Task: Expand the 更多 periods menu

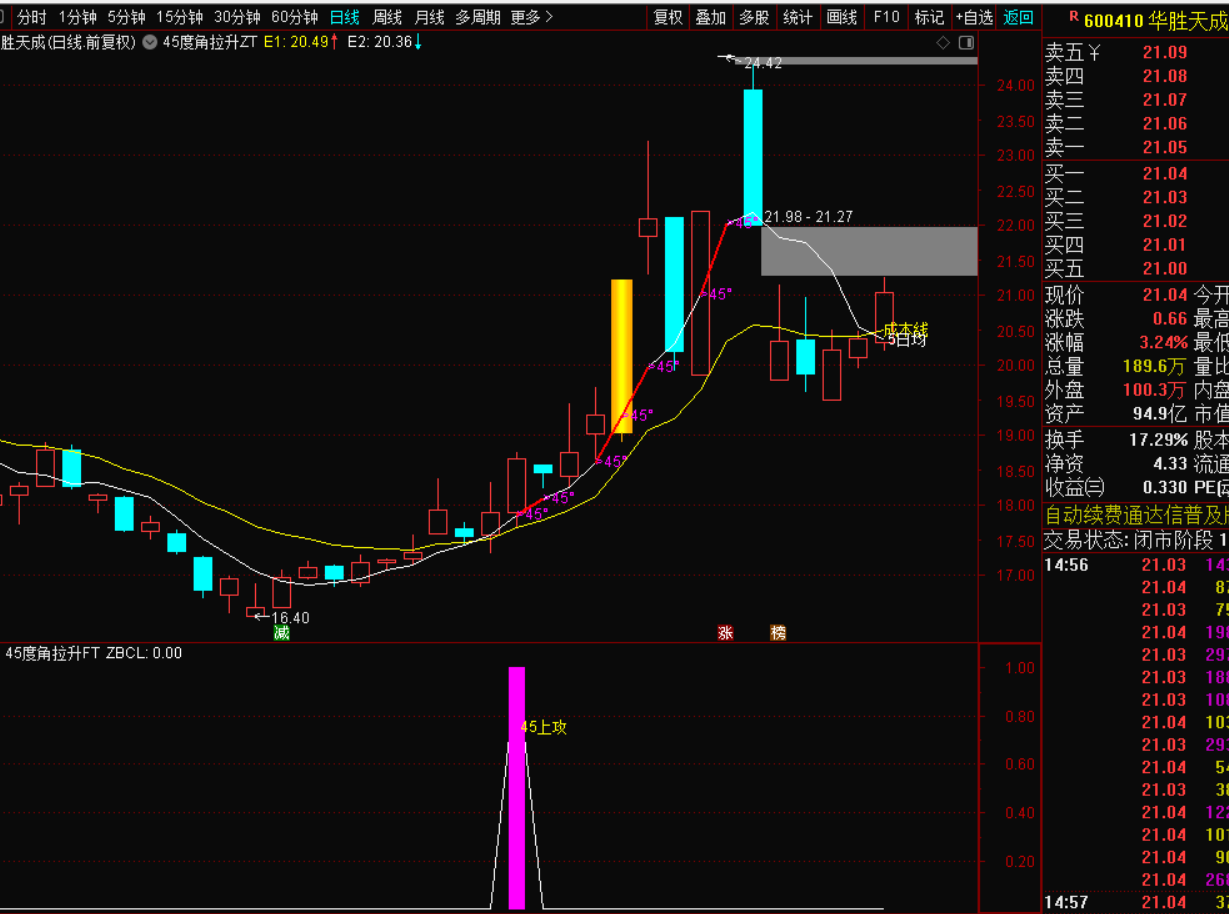Action: coord(531,17)
